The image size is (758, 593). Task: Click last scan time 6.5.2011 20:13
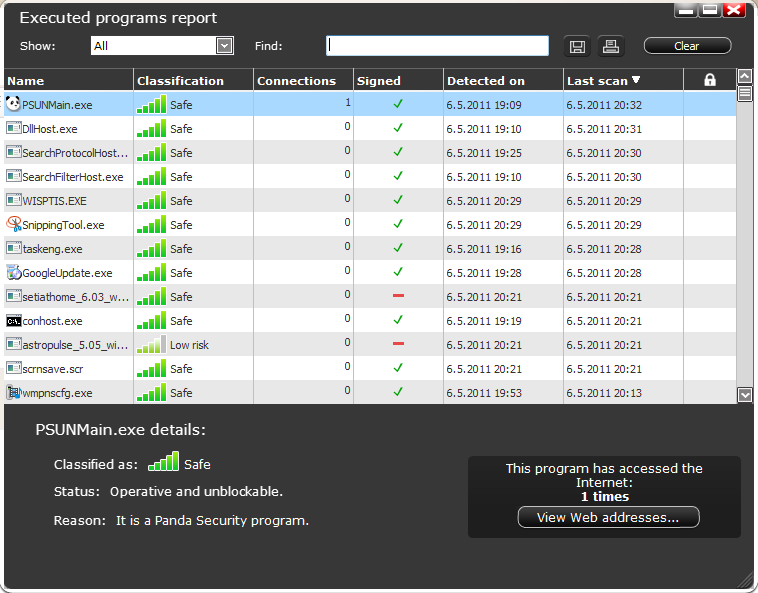tap(604, 393)
